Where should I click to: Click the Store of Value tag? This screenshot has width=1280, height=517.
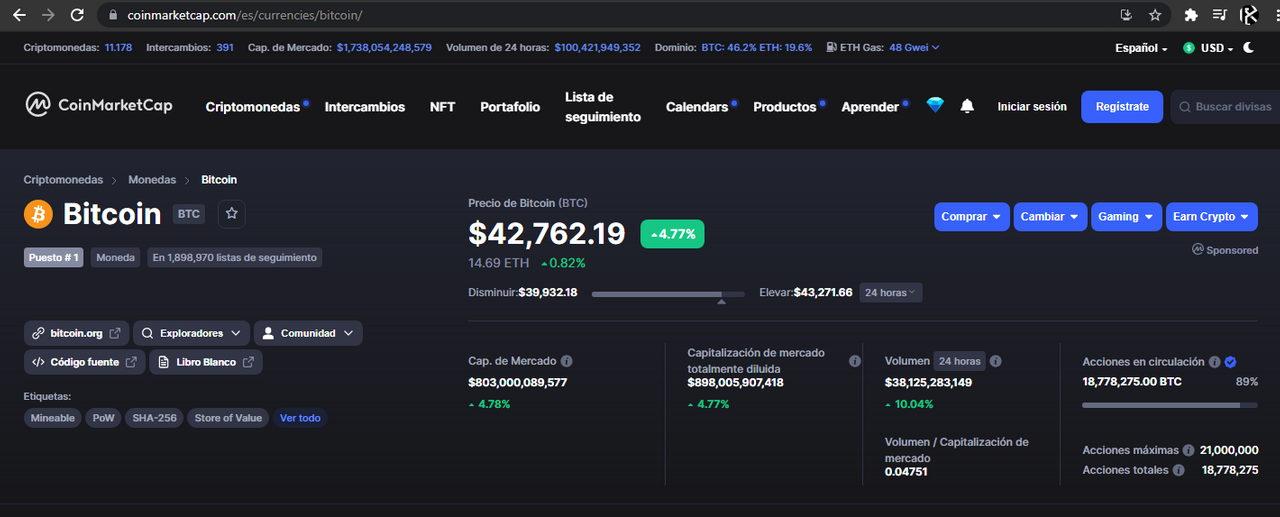pos(228,418)
